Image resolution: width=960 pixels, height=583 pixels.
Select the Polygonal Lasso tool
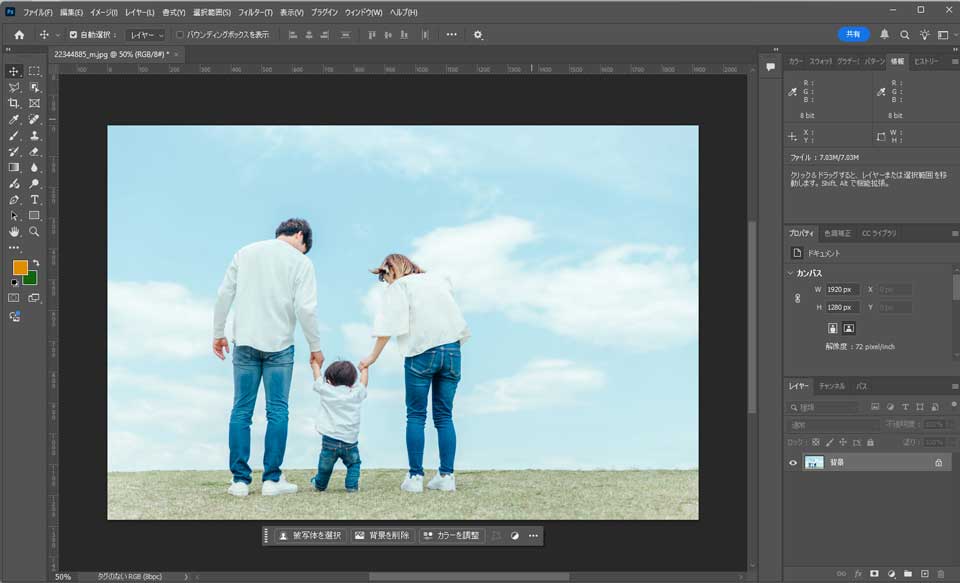tap(14, 88)
